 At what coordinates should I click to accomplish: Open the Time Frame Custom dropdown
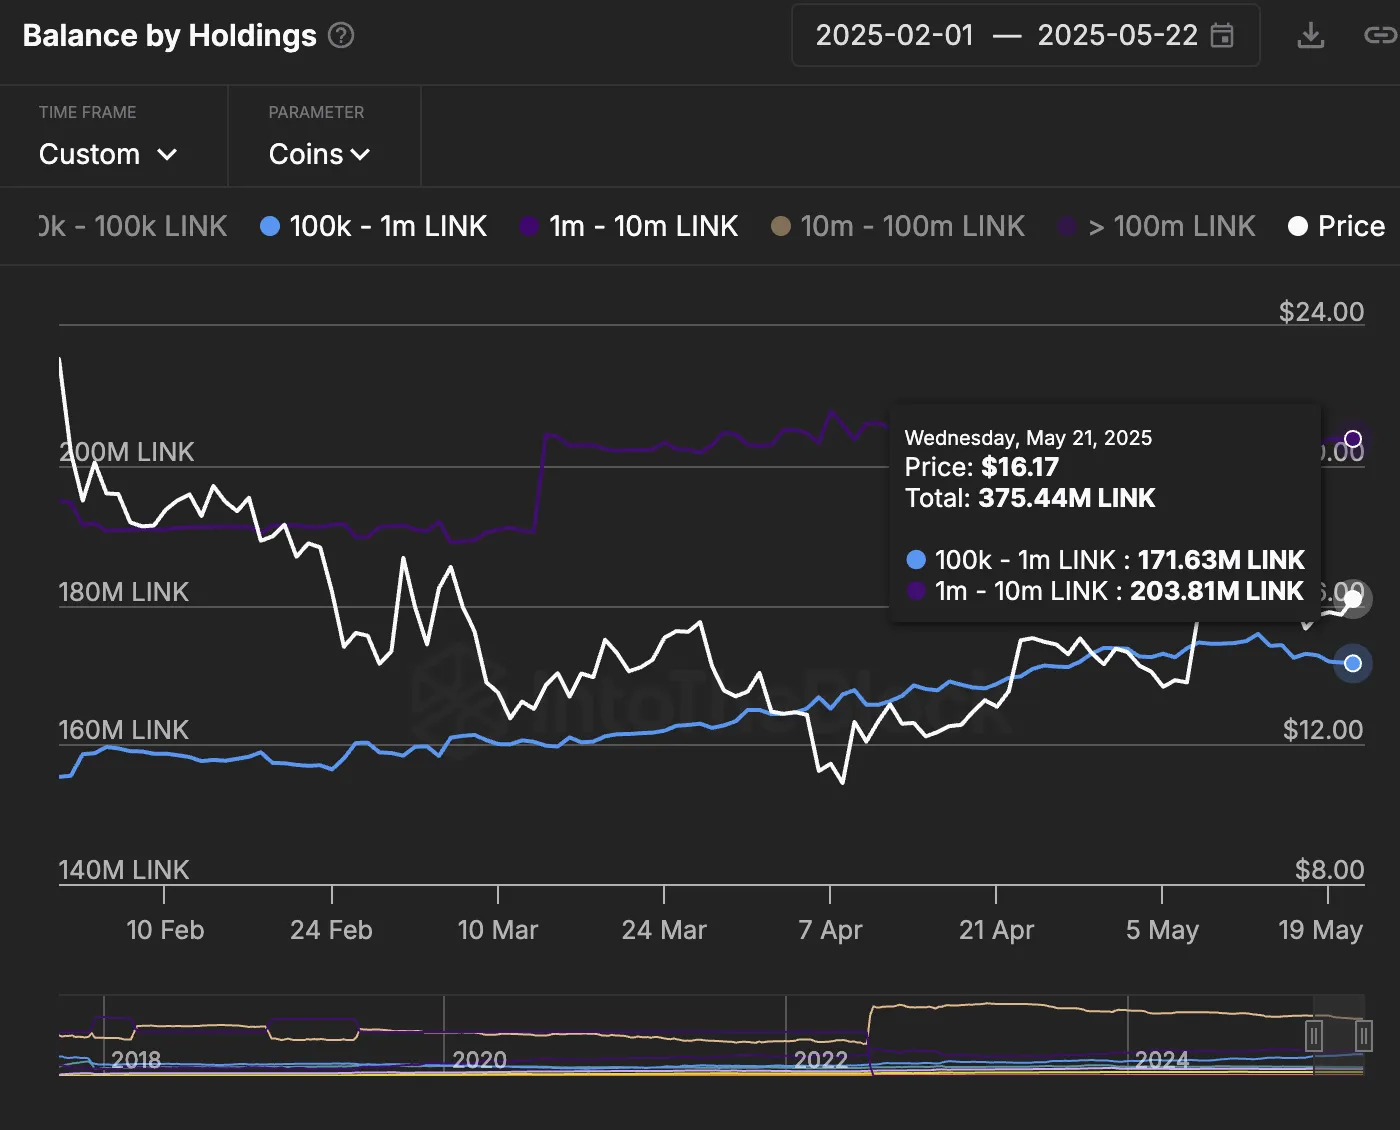coord(107,155)
